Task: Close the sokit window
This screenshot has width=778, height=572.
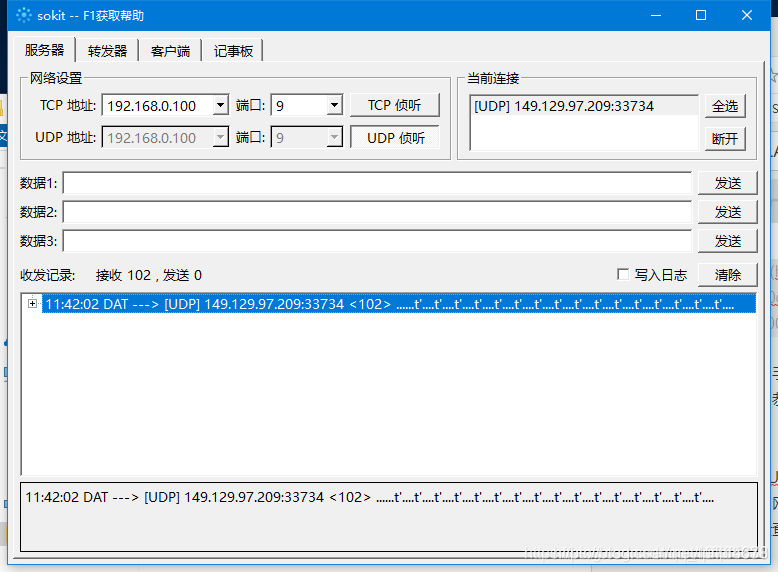Action: [747, 15]
